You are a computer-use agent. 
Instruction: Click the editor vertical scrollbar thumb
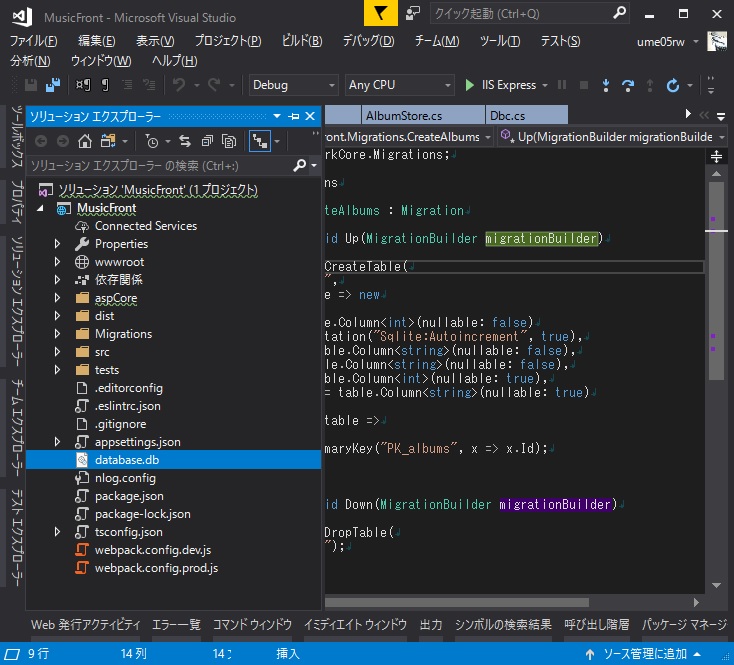click(x=716, y=281)
